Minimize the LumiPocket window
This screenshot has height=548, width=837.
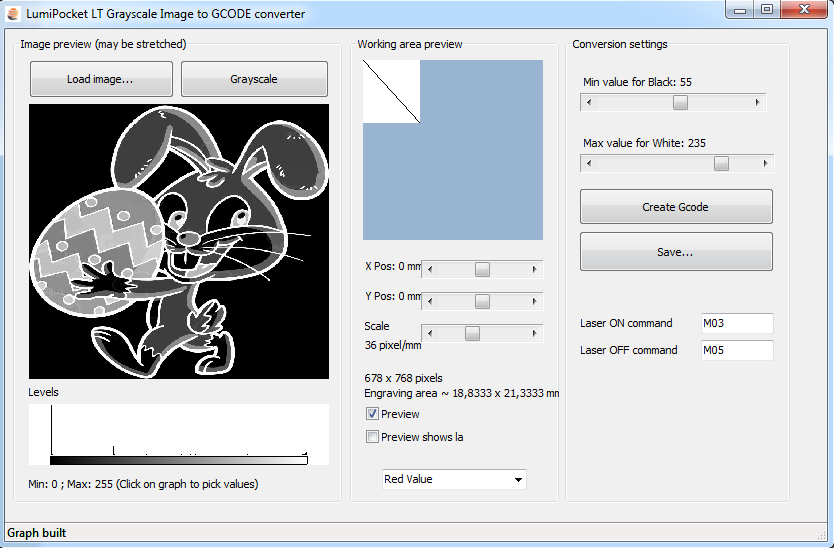point(739,10)
